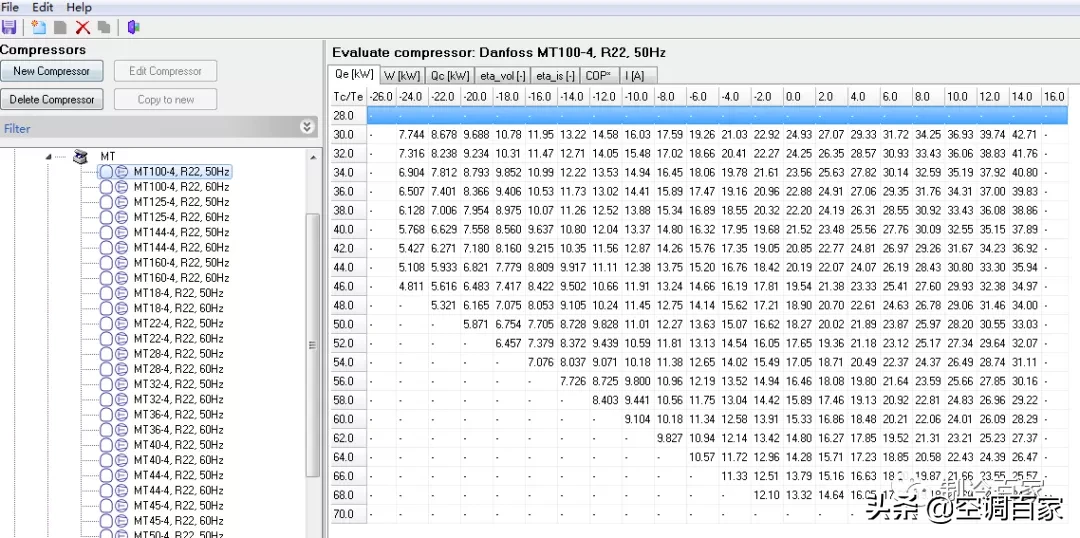Select MT18-4, R22, 50Hz in tree
1080x538 pixels.
(178, 293)
